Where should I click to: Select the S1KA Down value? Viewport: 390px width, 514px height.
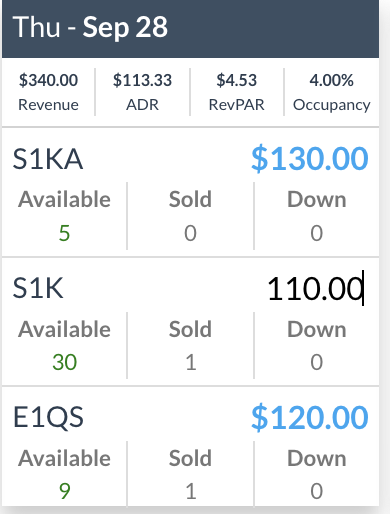tap(317, 233)
